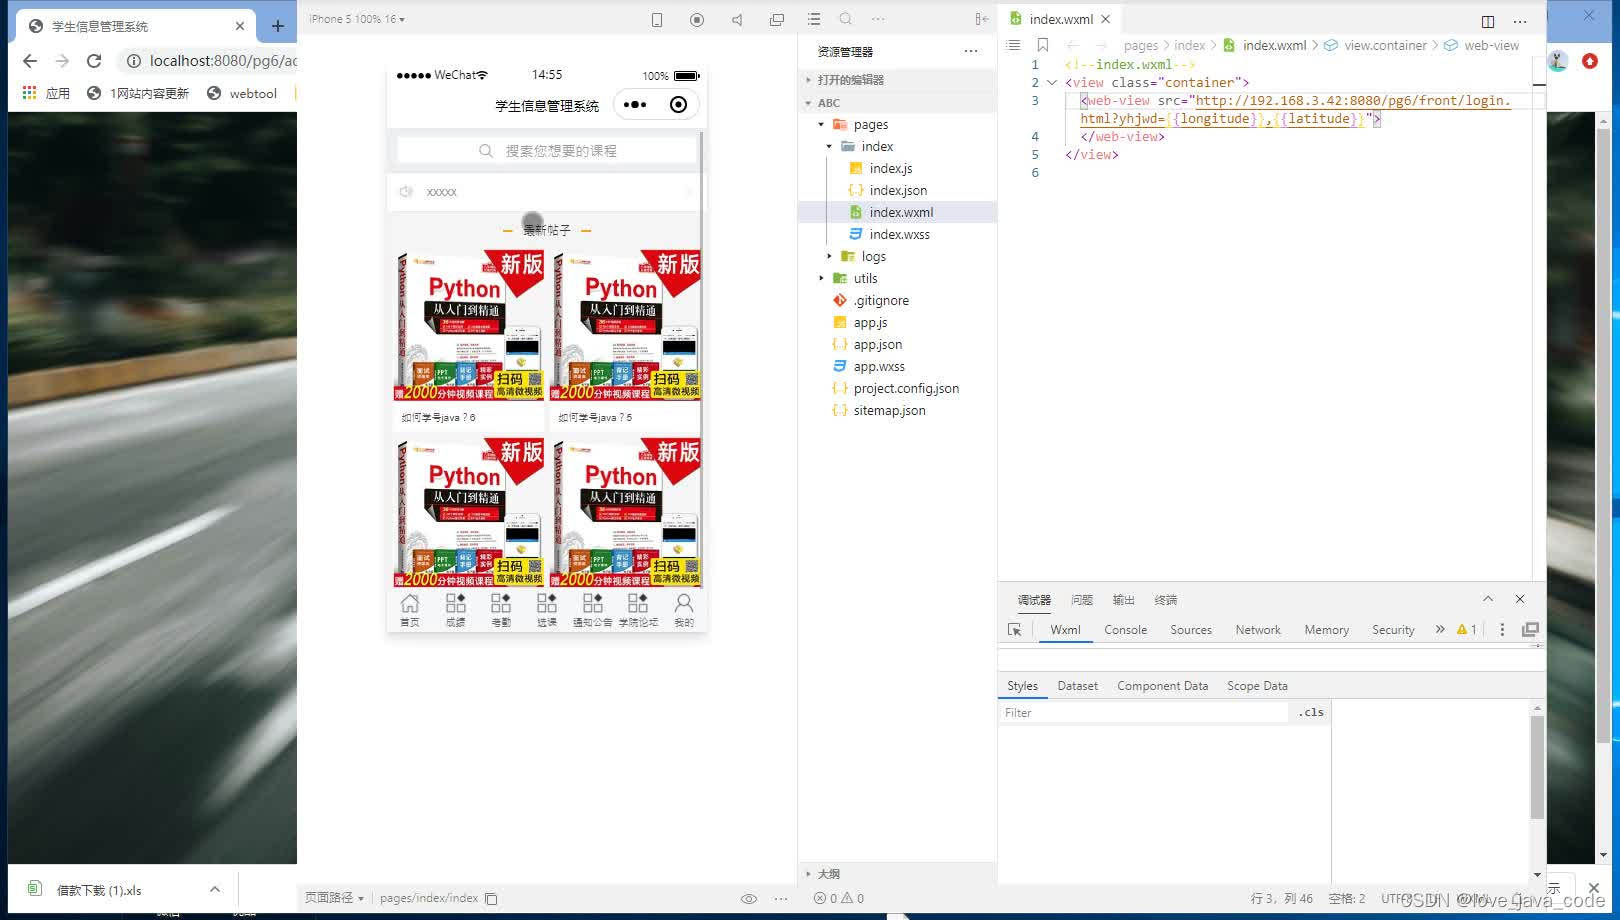Fold the view container at line 2

click(1052, 83)
